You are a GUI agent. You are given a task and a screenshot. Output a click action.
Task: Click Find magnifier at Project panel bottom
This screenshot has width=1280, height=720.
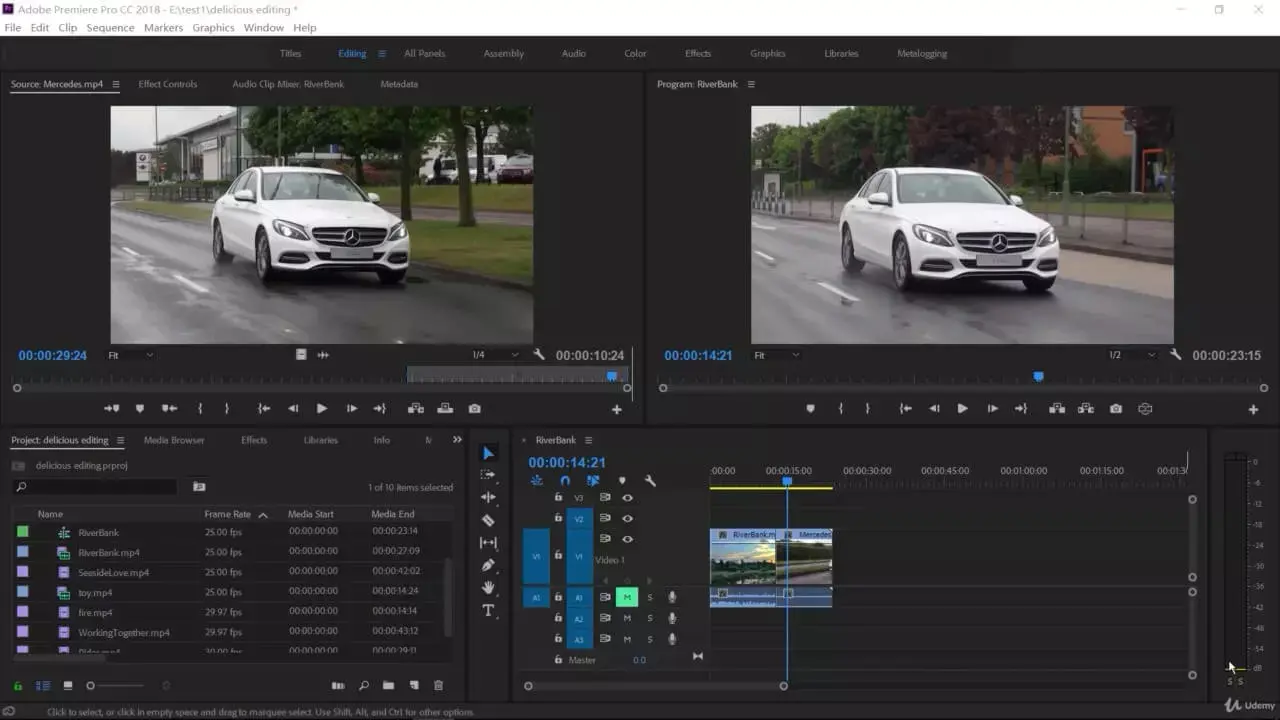click(363, 686)
